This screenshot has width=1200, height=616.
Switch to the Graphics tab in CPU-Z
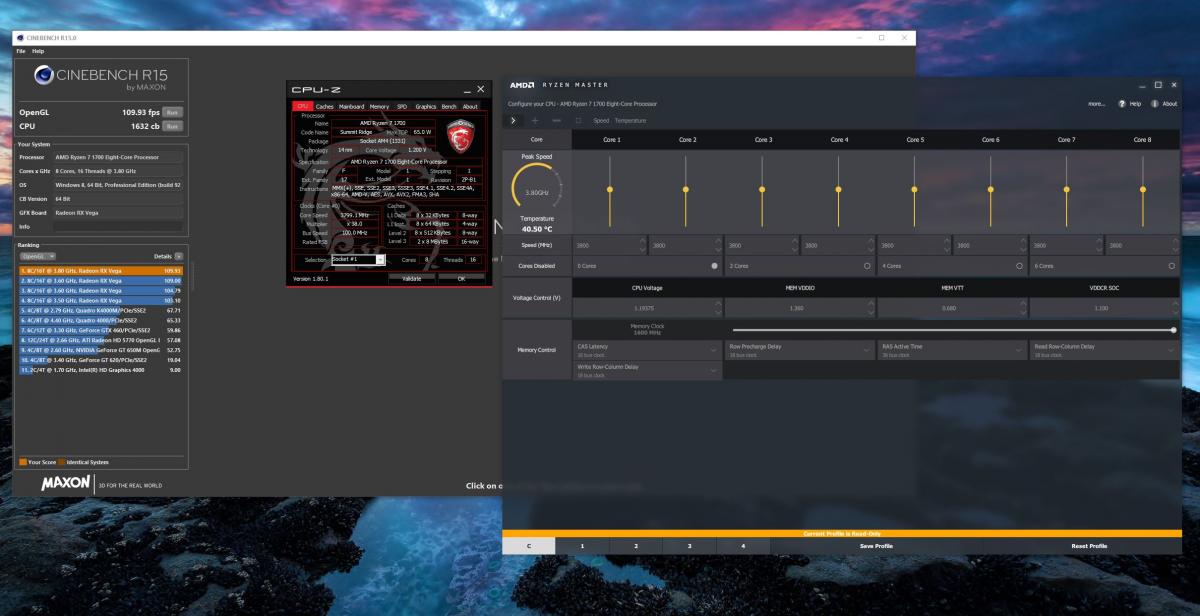(x=426, y=106)
